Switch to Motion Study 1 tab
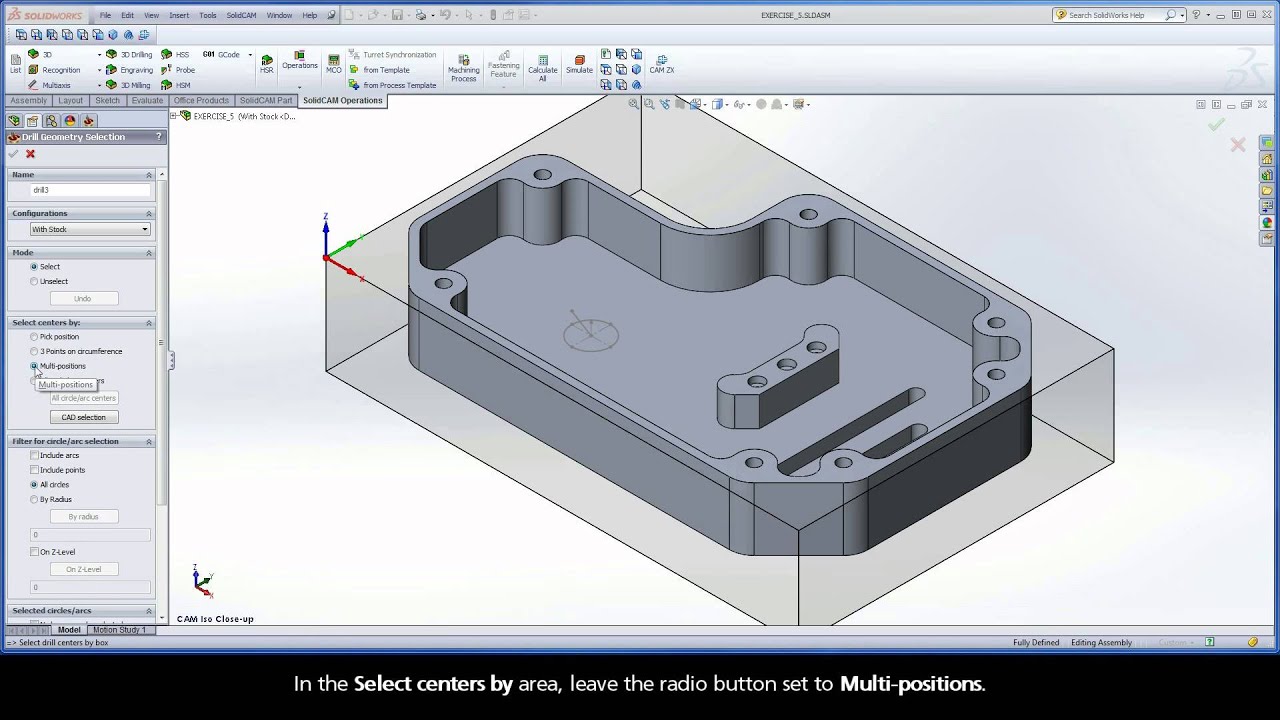This screenshot has height=720, width=1280. [120, 630]
